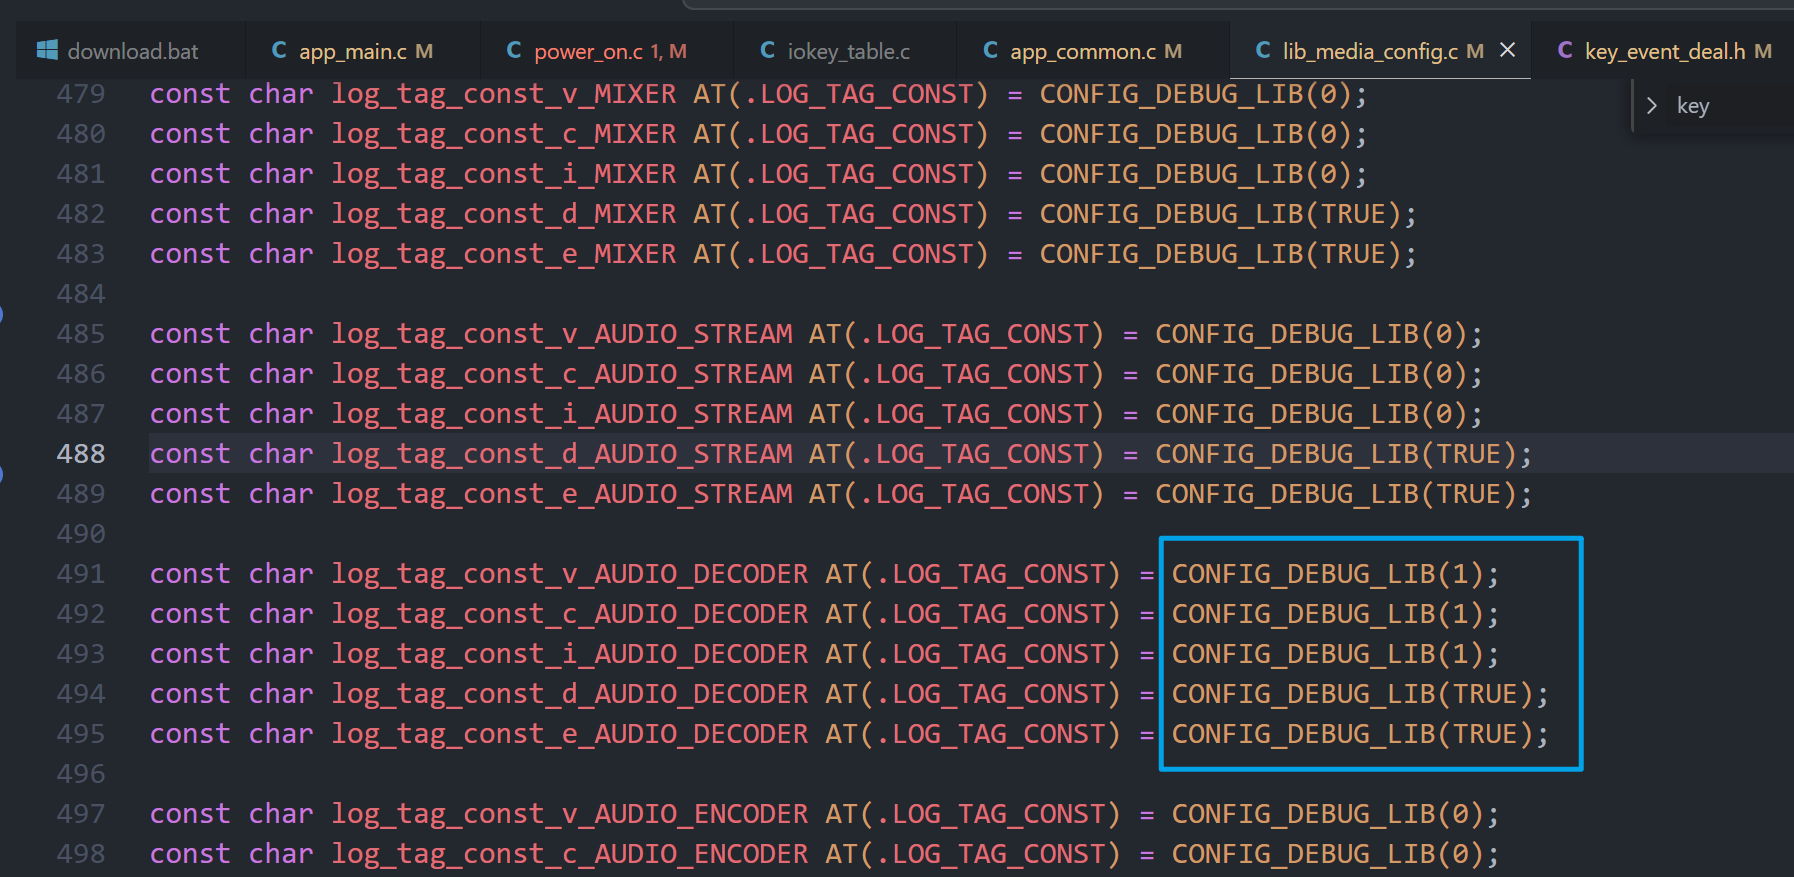The height and width of the screenshot is (877, 1794).
Task: Click the Windows icon on download.bat tab
Action: [46, 50]
